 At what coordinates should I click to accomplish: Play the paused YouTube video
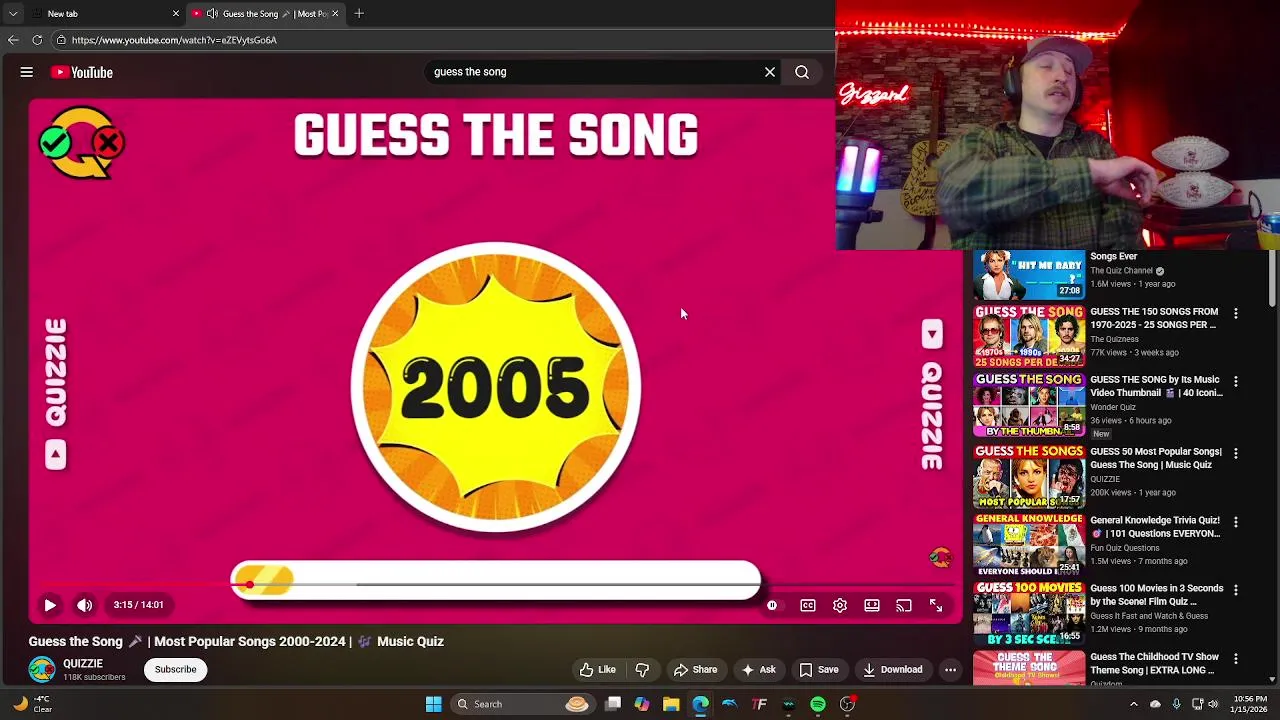coord(50,605)
